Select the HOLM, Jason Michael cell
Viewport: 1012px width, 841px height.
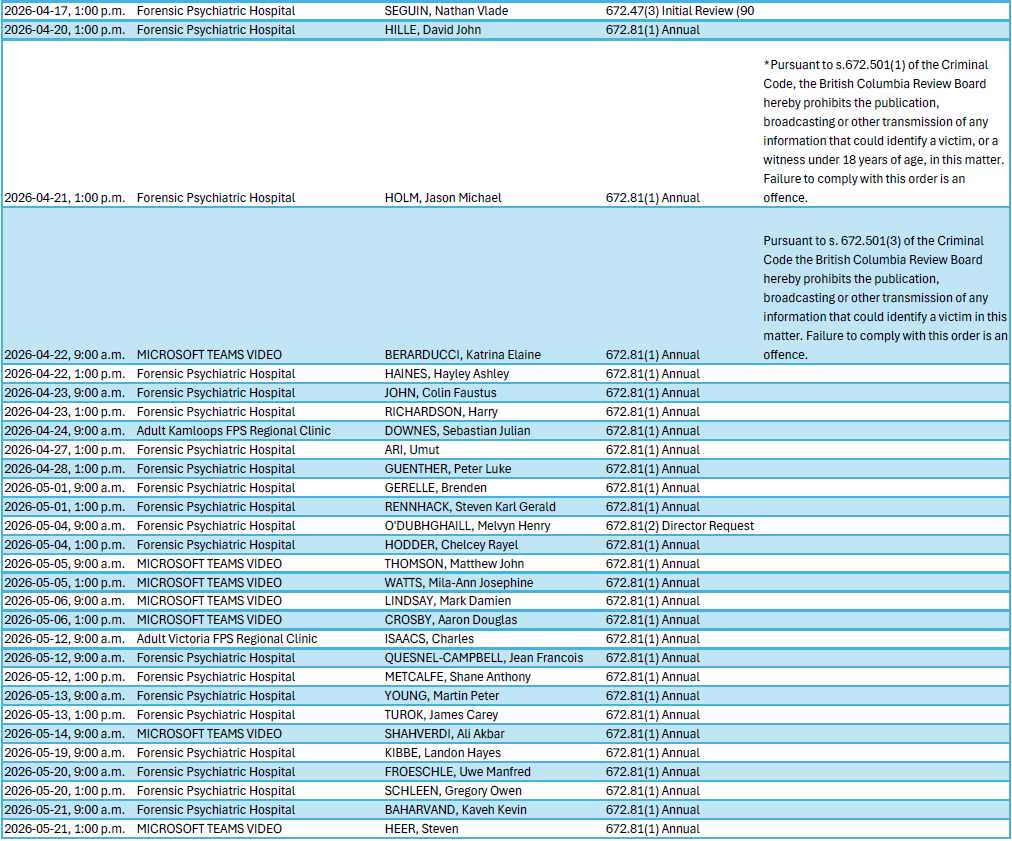tap(443, 198)
